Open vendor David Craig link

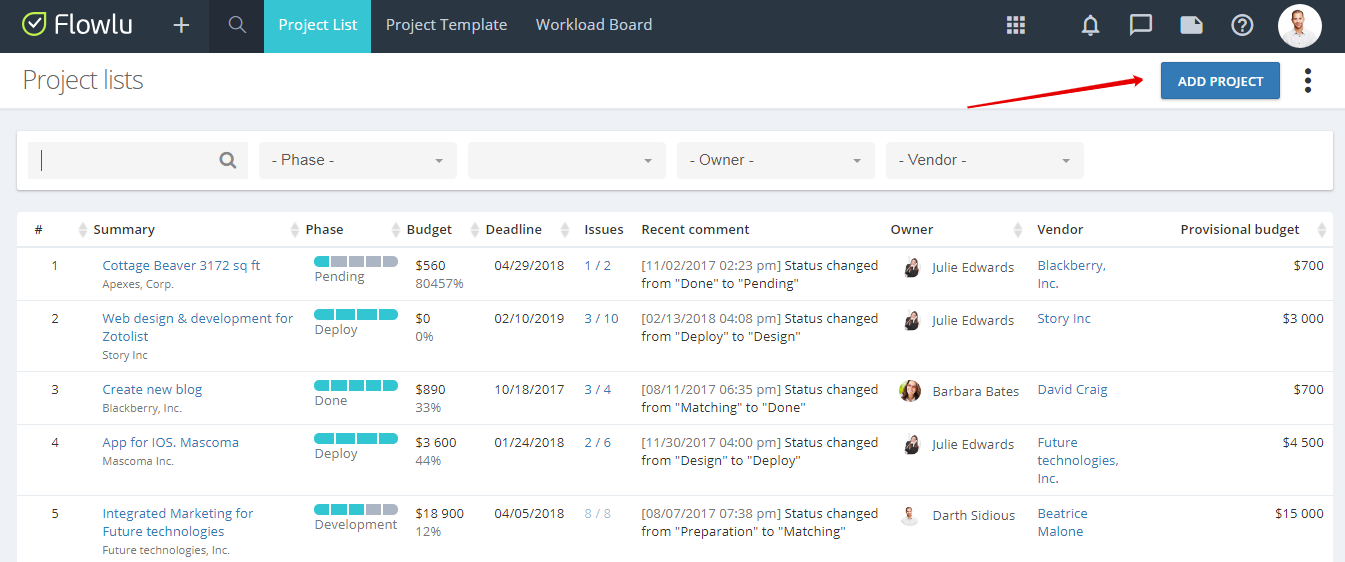[x=1072, y=390]
